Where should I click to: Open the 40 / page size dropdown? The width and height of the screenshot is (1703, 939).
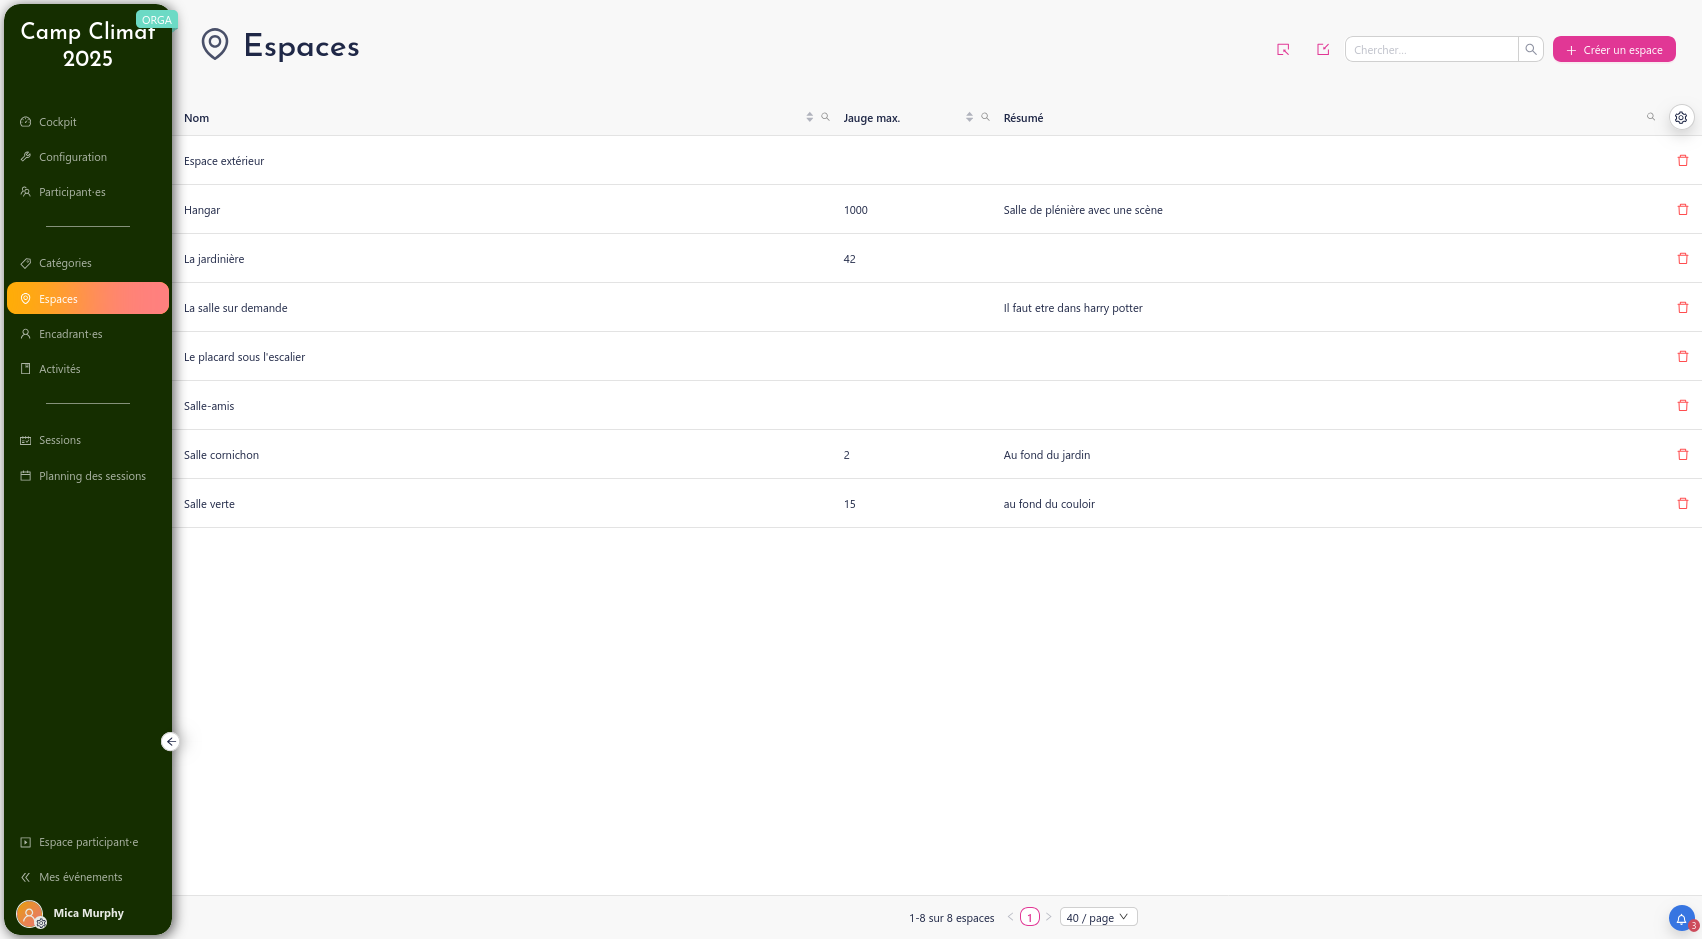tap(1098, 917)
